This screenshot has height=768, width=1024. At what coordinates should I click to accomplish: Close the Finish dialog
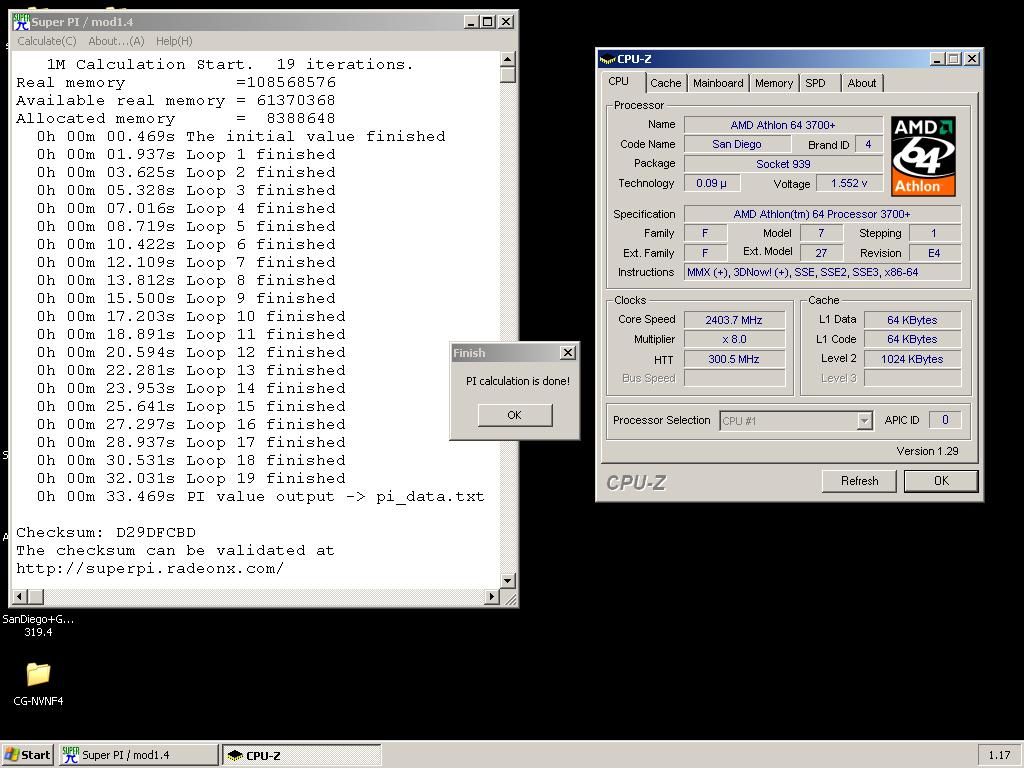[568, 353]
